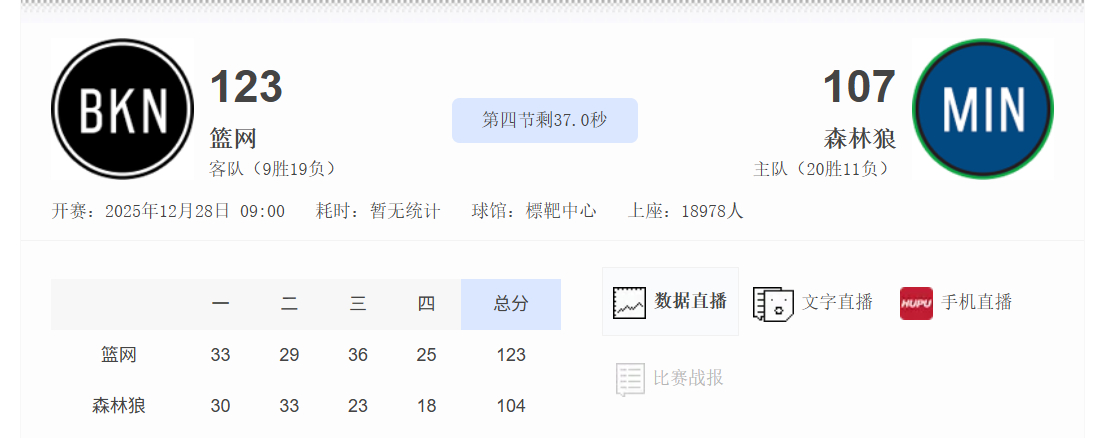This screenshot has width=1107, height=438.
Task: Click the Nets second quarter score 29
Action: (289, 355)
